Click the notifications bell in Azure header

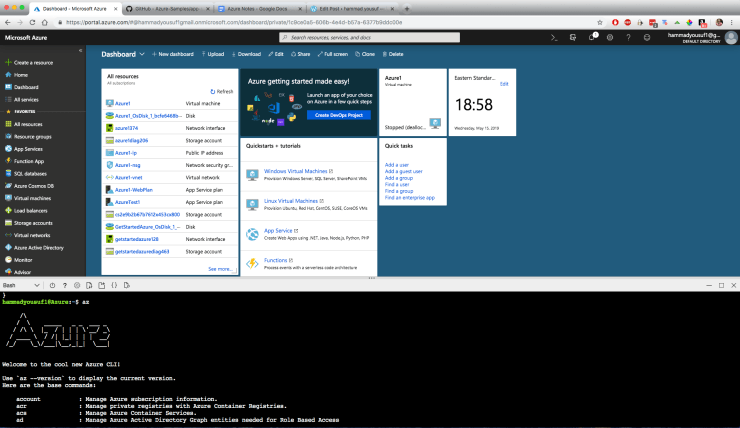click(x=593, y=37)
